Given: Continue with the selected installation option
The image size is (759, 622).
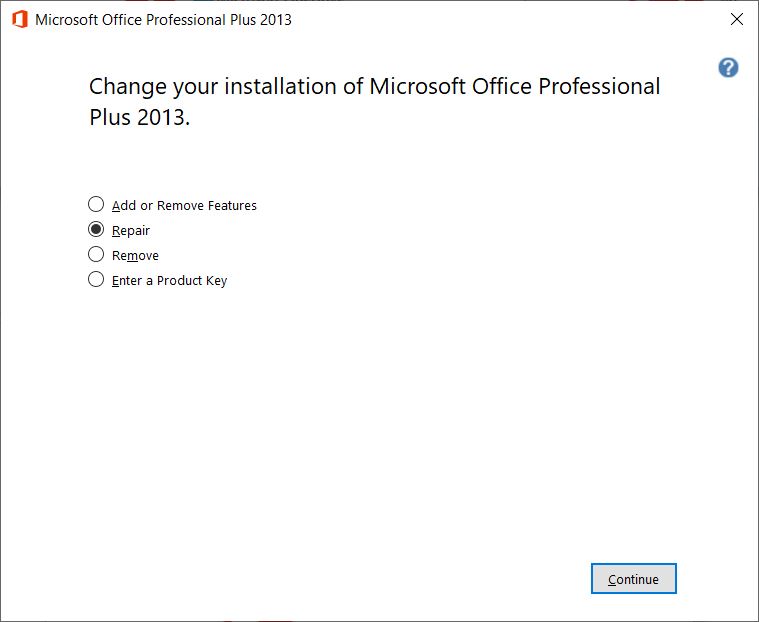Looking at the screenshot, I should coord(634,578).
